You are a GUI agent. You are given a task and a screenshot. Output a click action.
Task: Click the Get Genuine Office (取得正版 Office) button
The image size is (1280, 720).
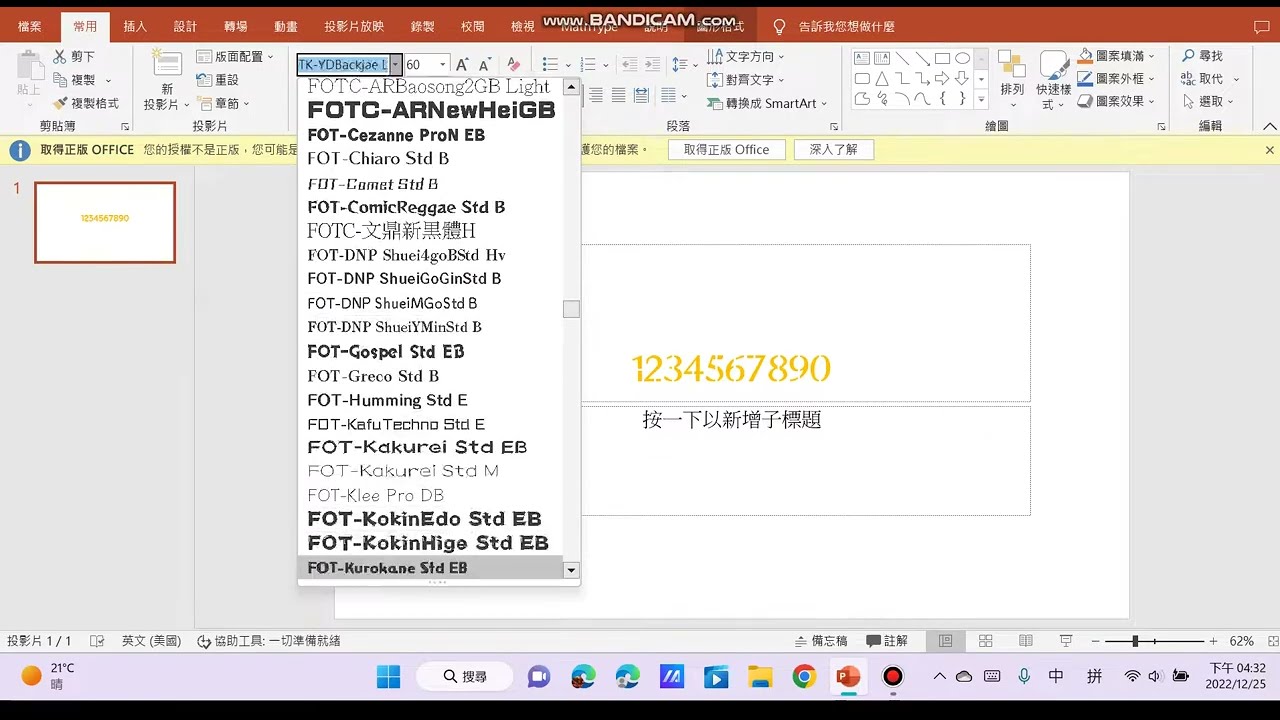(x=727, y=150)
